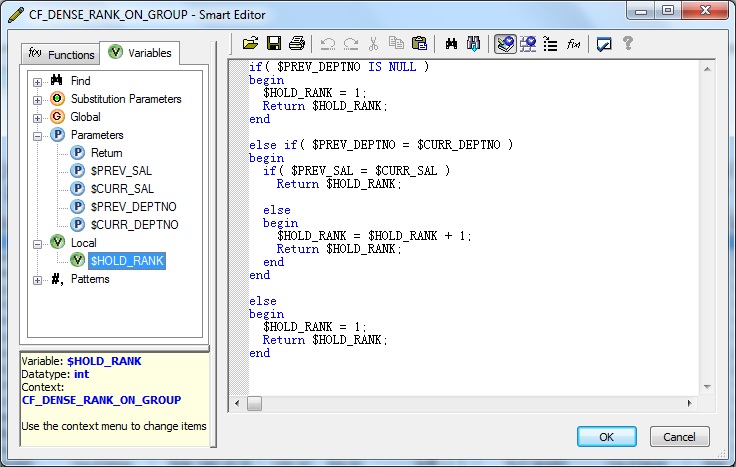Click the Find binoculars tree icon

coord(57,80)
